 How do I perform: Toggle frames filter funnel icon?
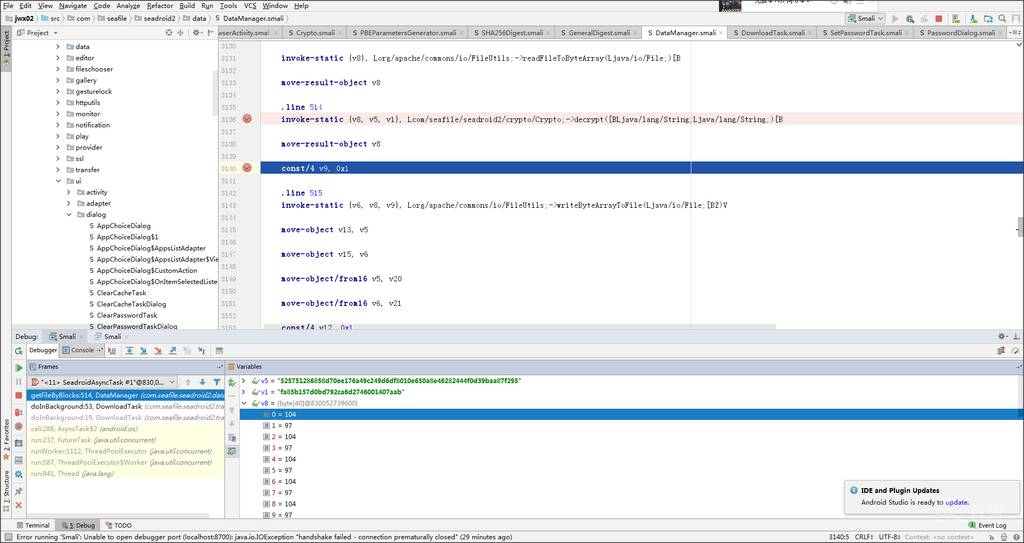pyautogui.click(x=217, y=382)
